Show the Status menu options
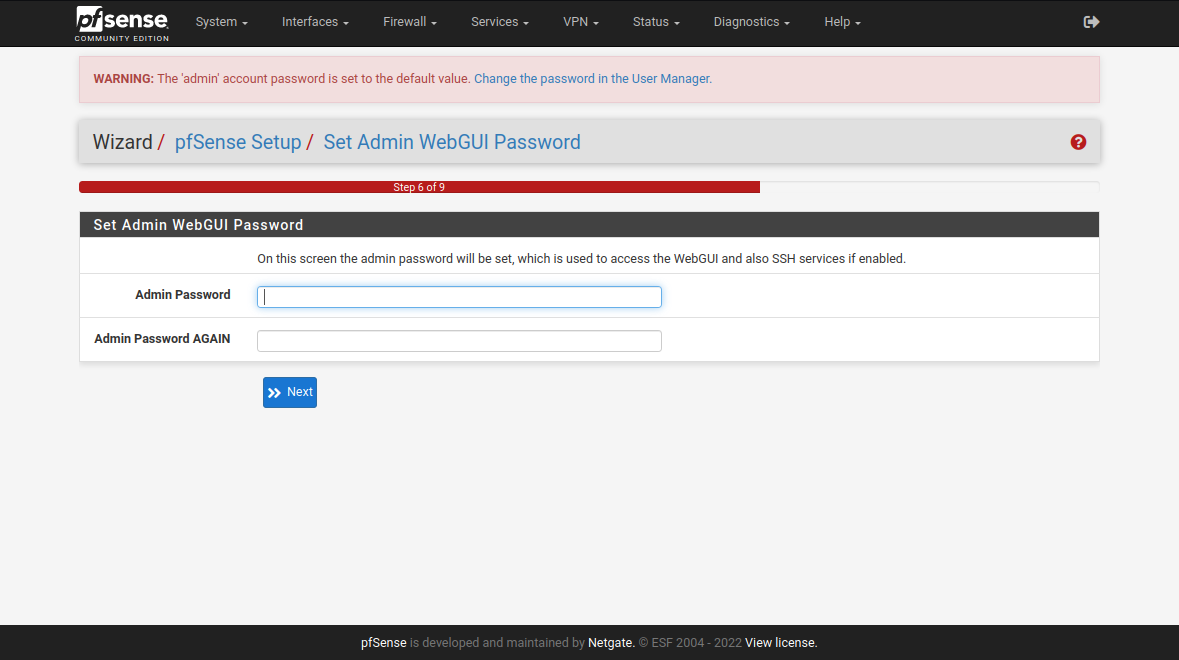 pyautogui.click(x=656, y=22)
